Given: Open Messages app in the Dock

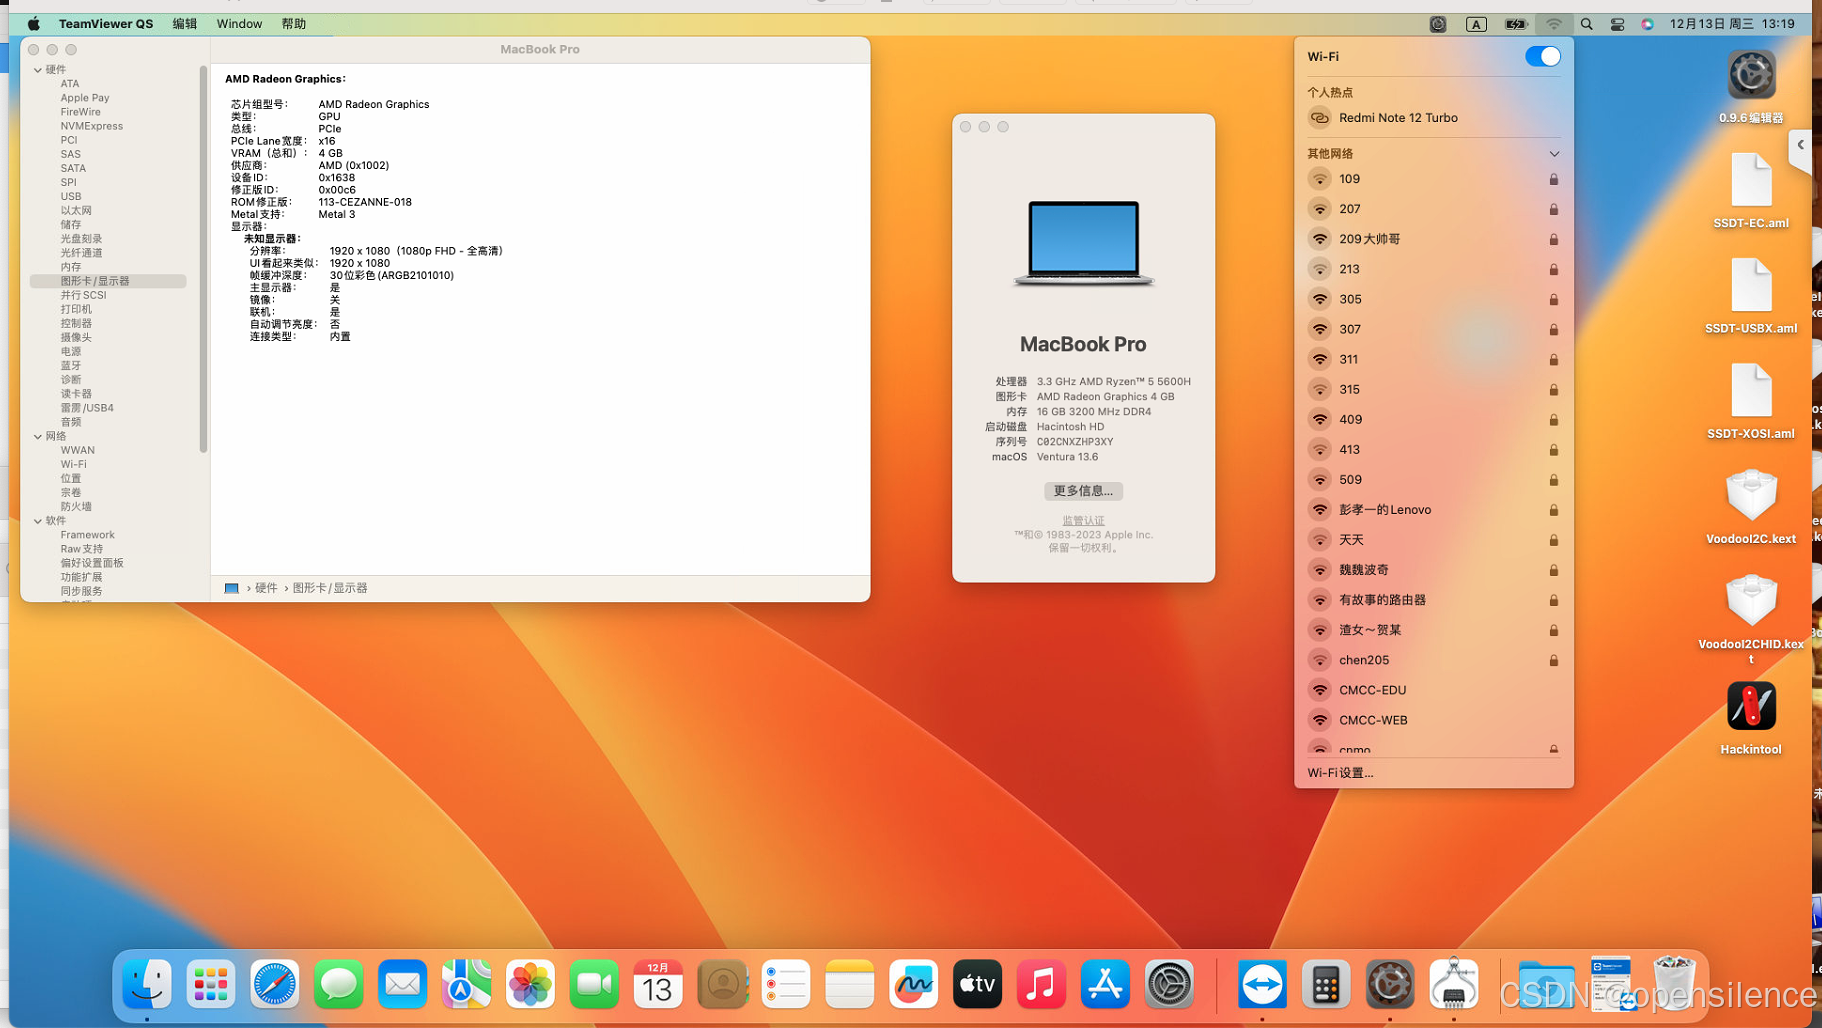Looking at the screenshot, I should [339, 985].
